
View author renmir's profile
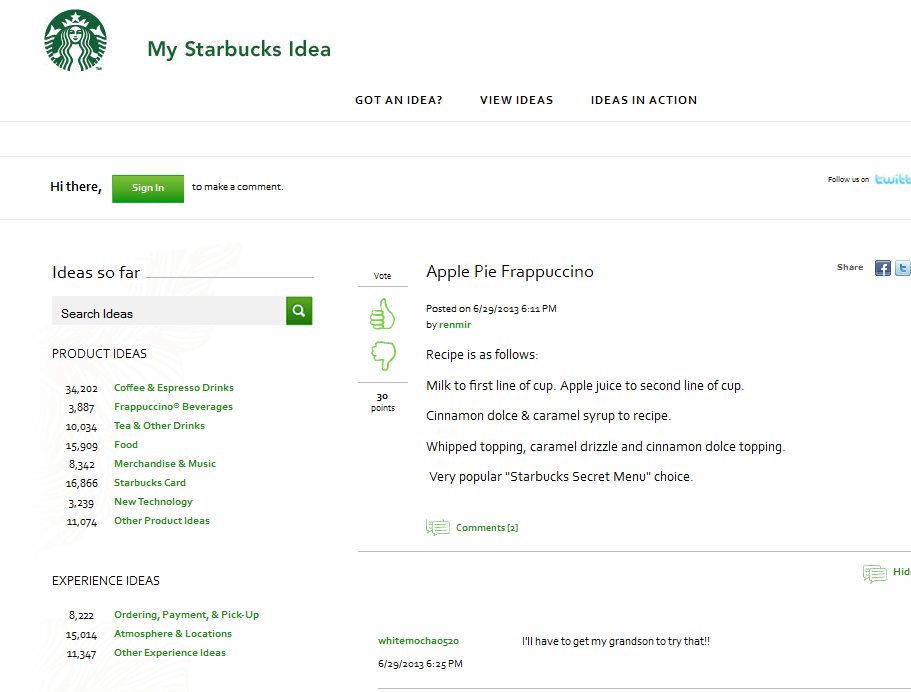click(x=455, y=325)
